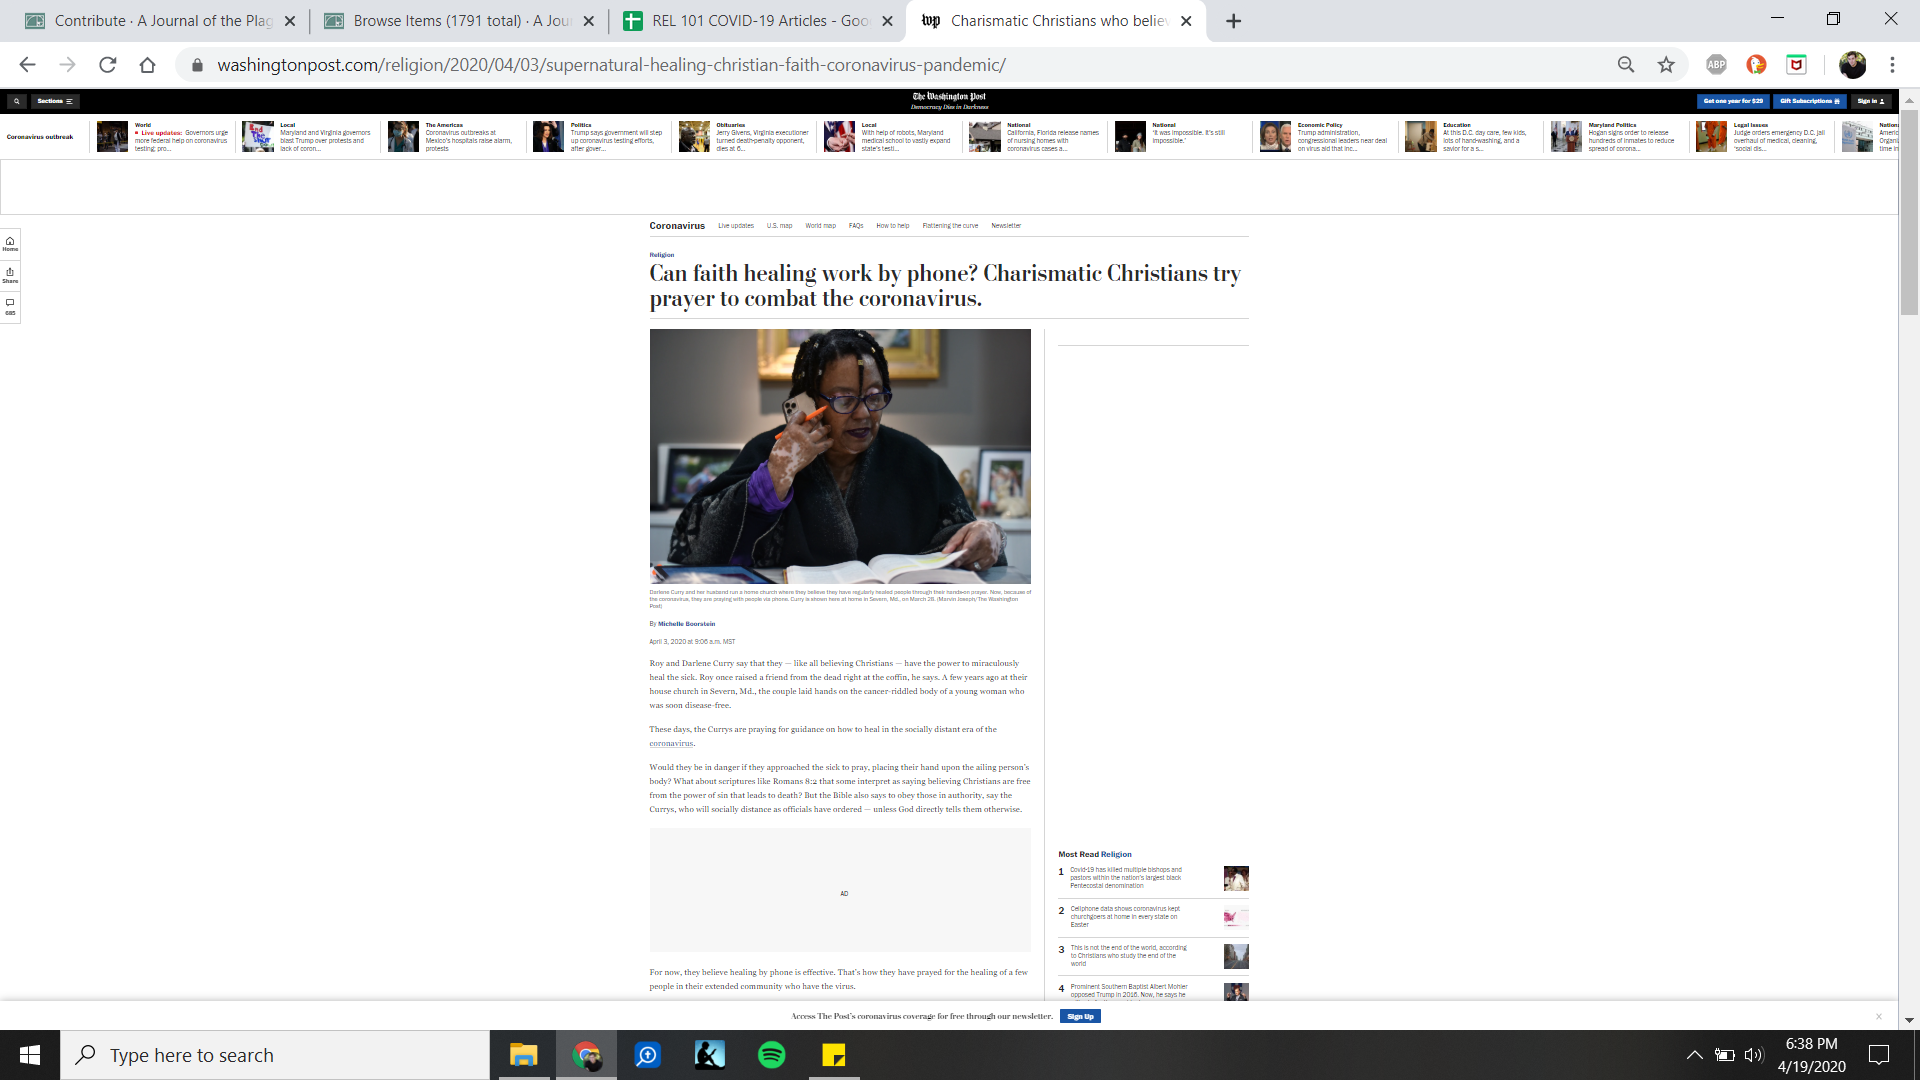
Task: Bookmark this page with star icon
Action: pos(1666,65)
